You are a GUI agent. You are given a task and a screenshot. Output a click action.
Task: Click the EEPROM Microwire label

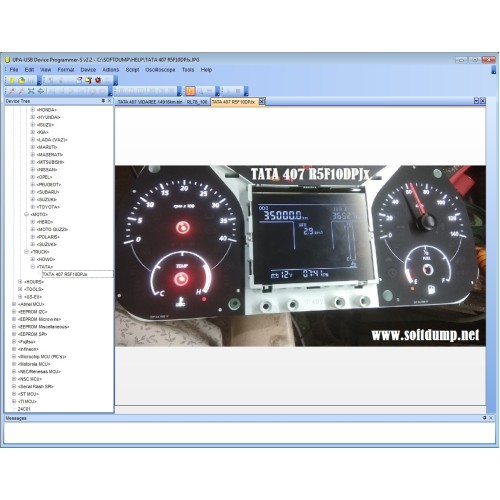40,319
